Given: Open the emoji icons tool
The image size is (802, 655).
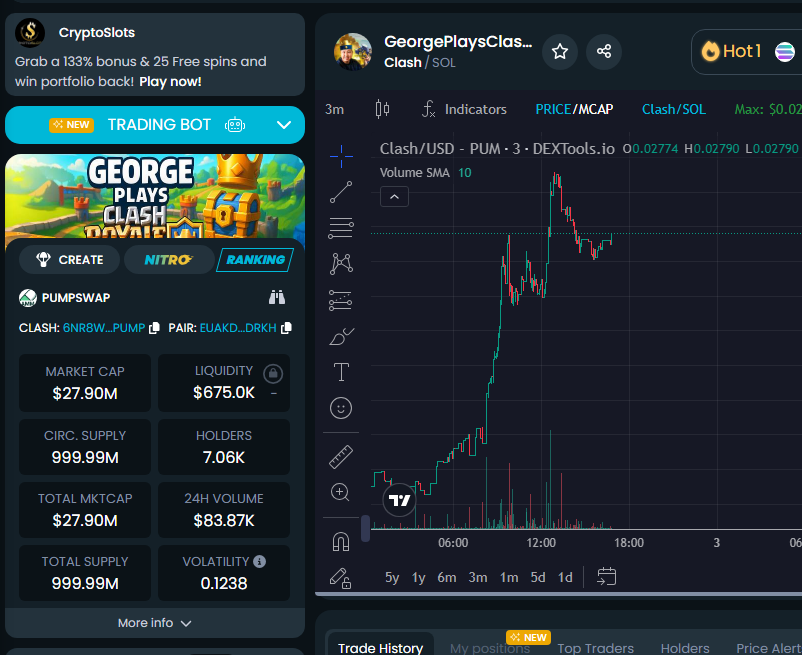Looking at the screenshot, I should coord(341,408).
